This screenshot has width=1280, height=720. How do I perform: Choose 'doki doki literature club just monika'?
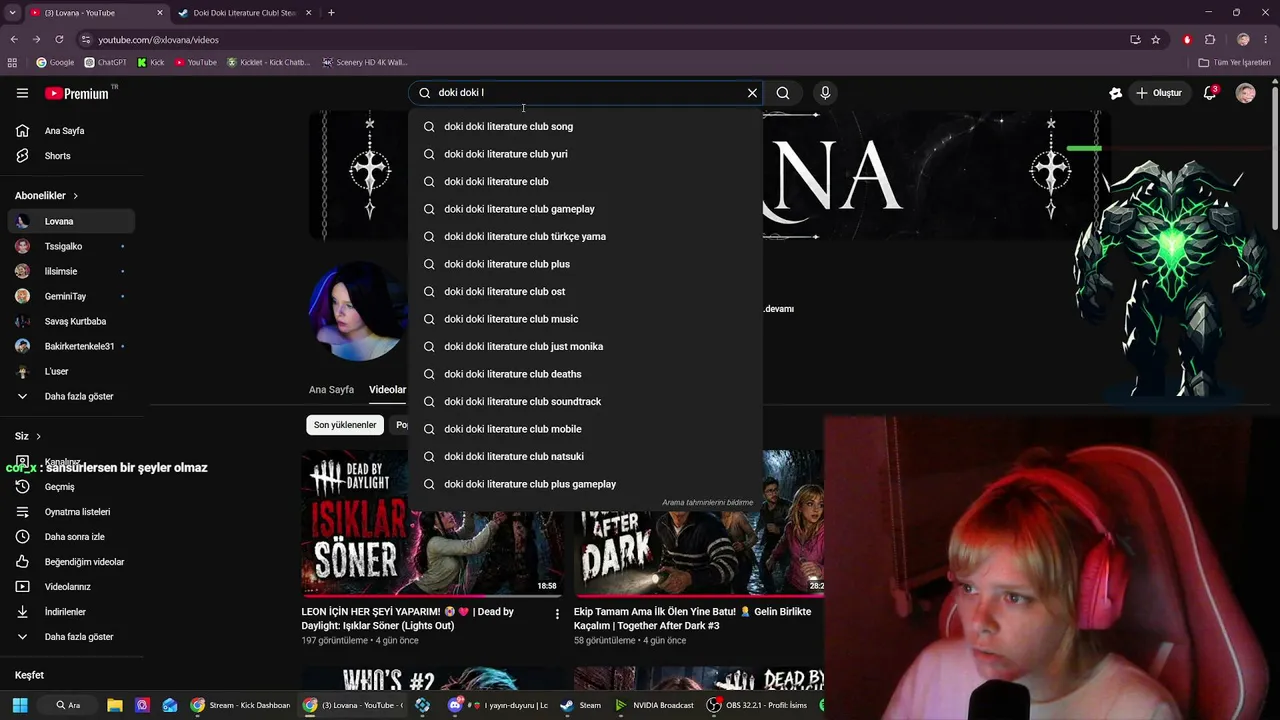585,347
